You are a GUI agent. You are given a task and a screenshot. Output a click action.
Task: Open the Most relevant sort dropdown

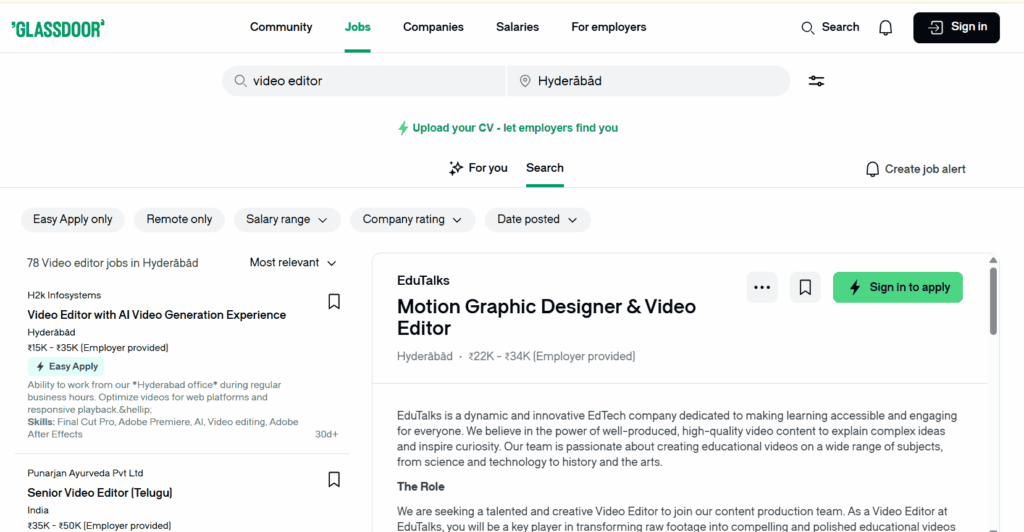pos(293,262)
